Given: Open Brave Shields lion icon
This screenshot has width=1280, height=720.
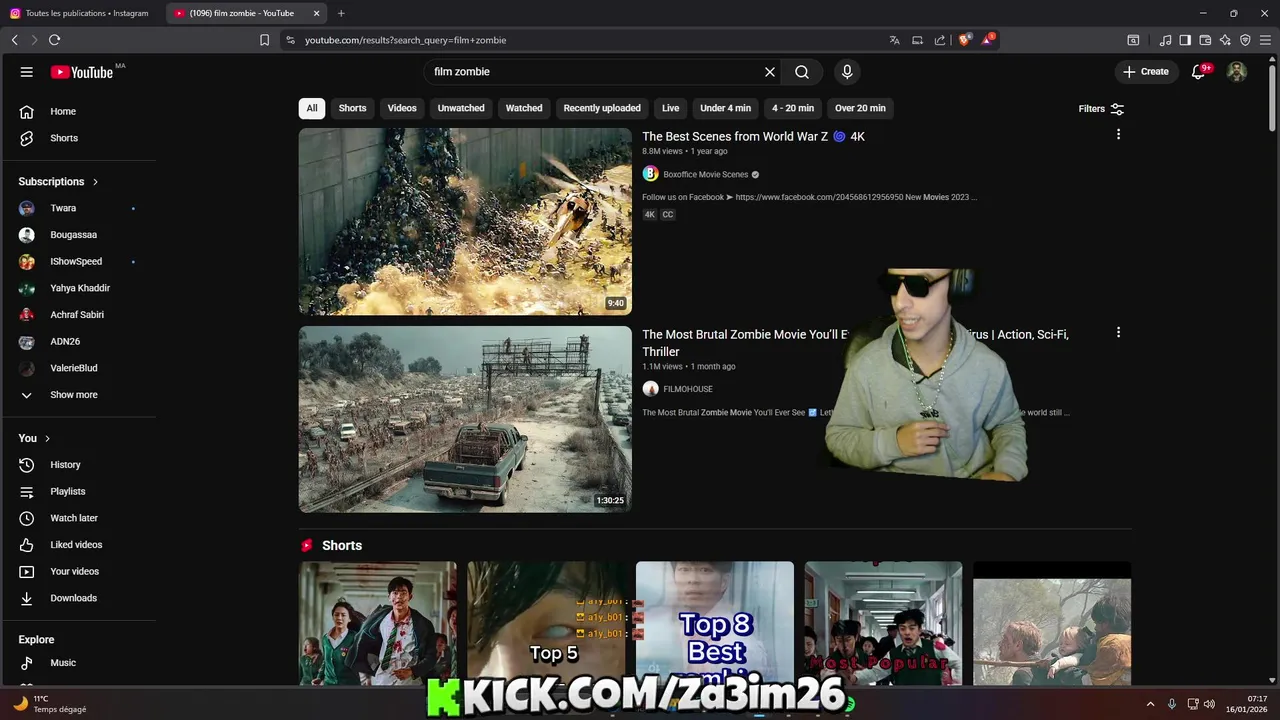Looking at the screenshot, I should tap(965, 40).
